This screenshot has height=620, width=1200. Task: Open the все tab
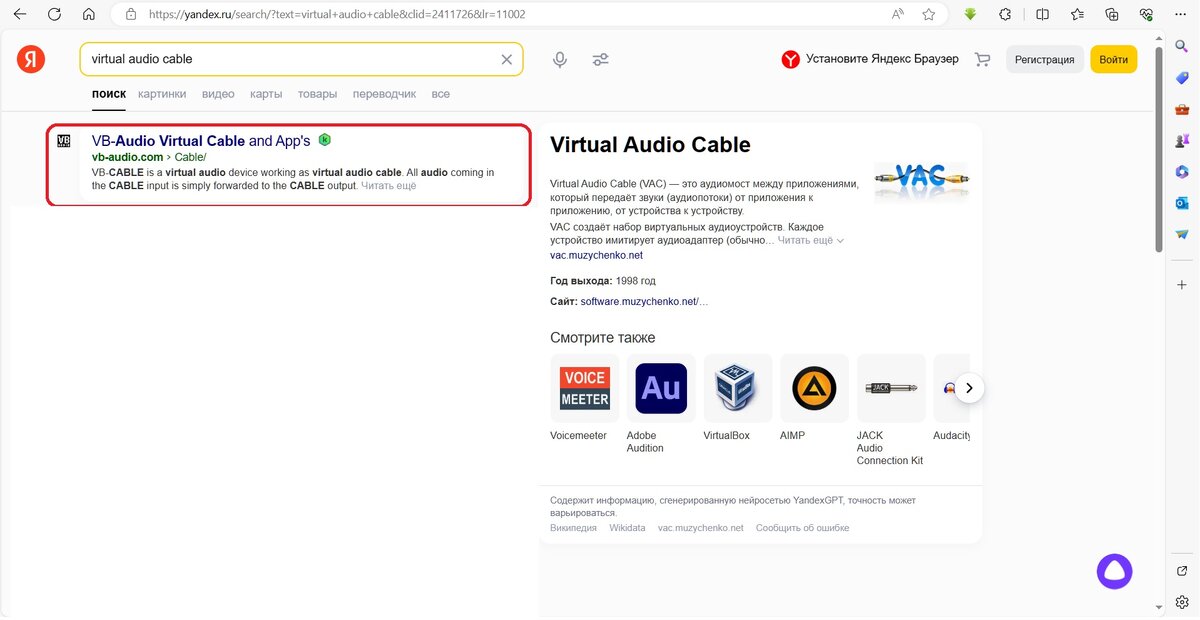pos(441,94)
